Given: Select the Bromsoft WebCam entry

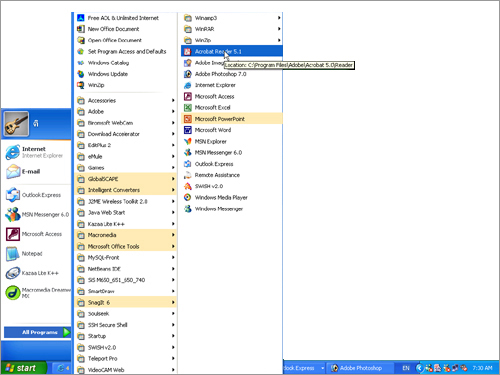Looking at the screenshot, I should click(125, 123).
